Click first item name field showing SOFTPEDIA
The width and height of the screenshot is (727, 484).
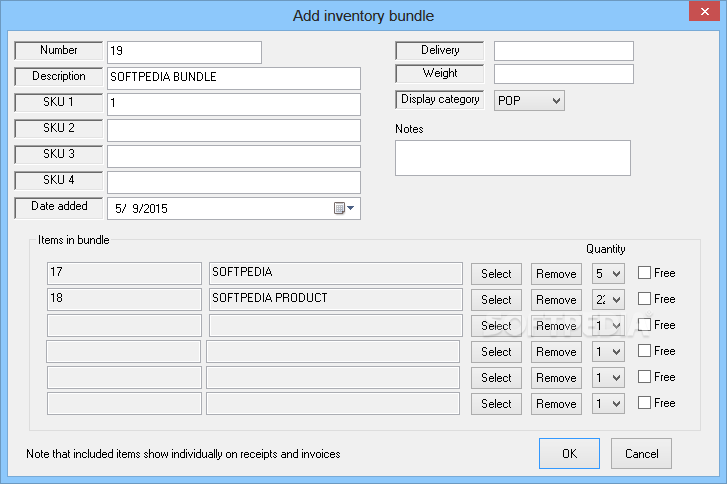(x=336, y=273)
